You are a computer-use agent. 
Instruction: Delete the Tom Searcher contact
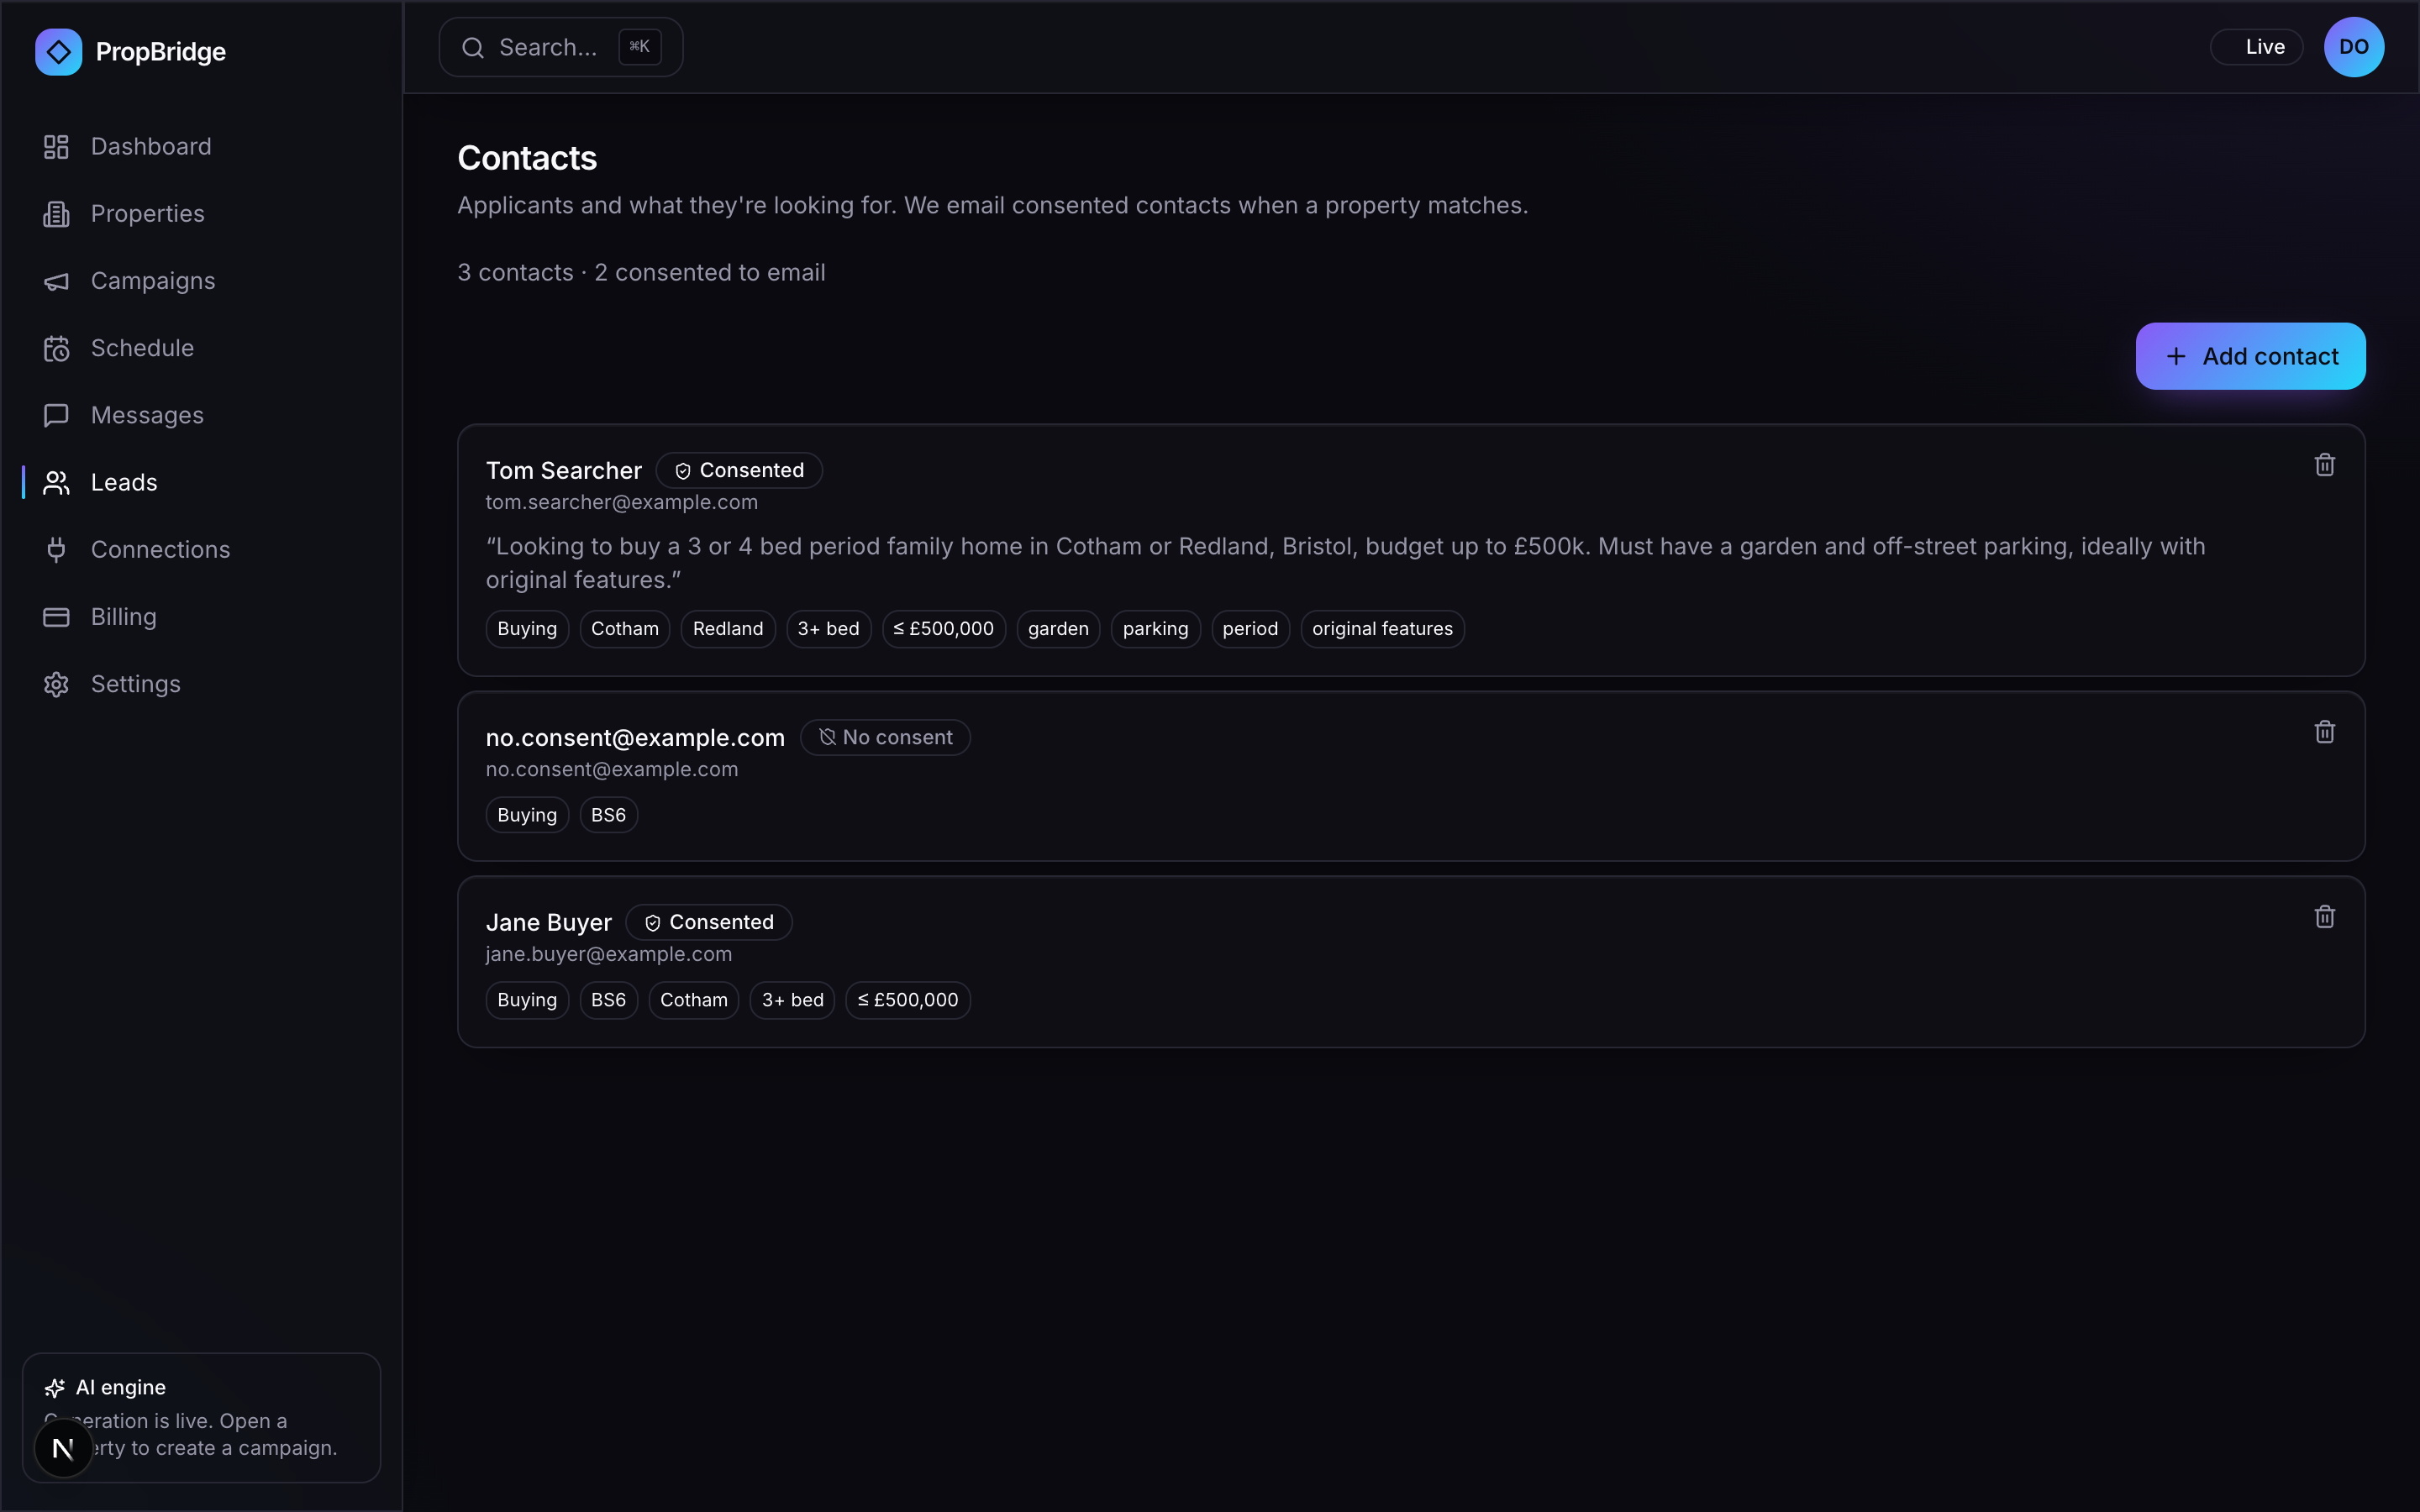pos(2325,465)
